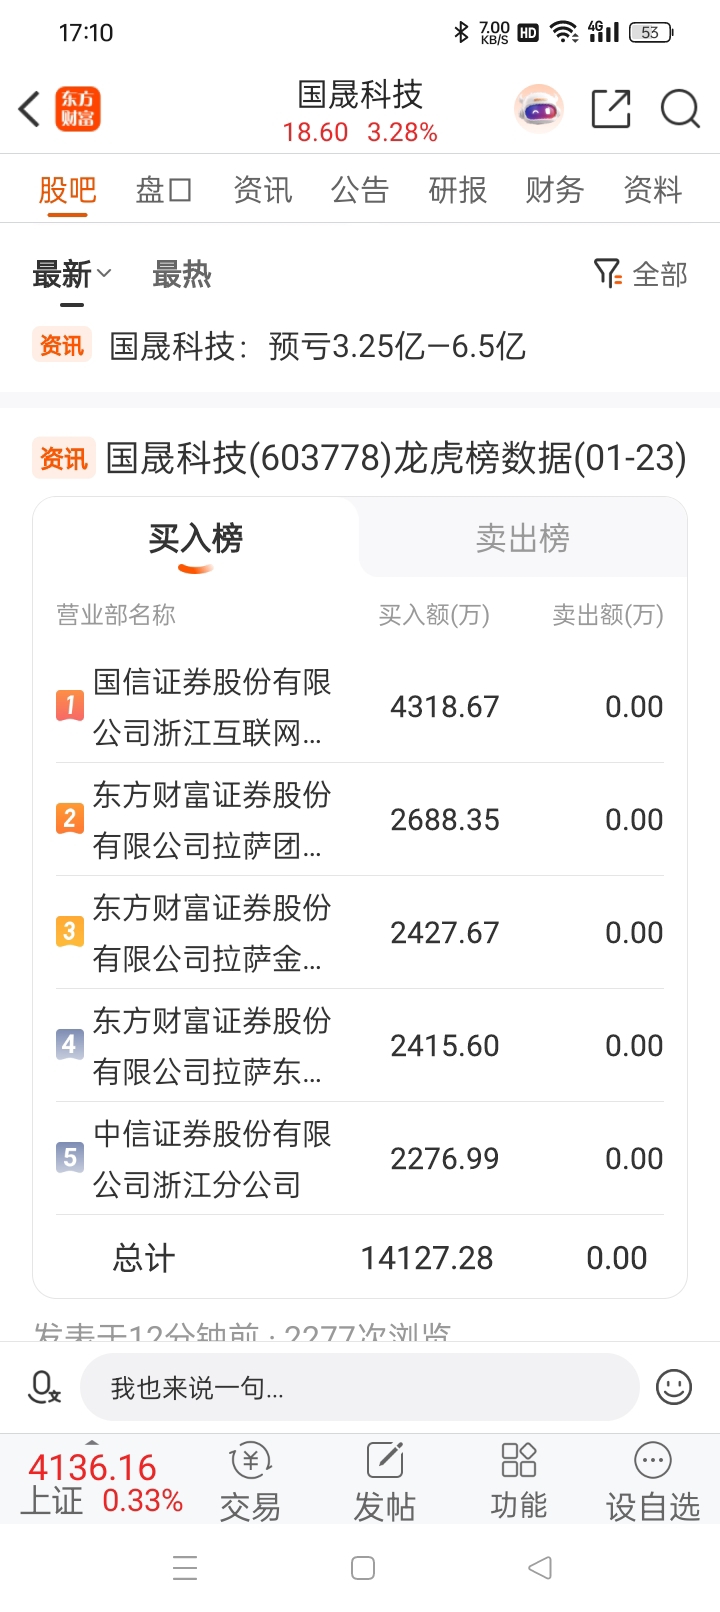The height and width of the screenshot is (1612, 720).
Task: Expand the 最新 sort dropdown
Action: coord(72,274)
